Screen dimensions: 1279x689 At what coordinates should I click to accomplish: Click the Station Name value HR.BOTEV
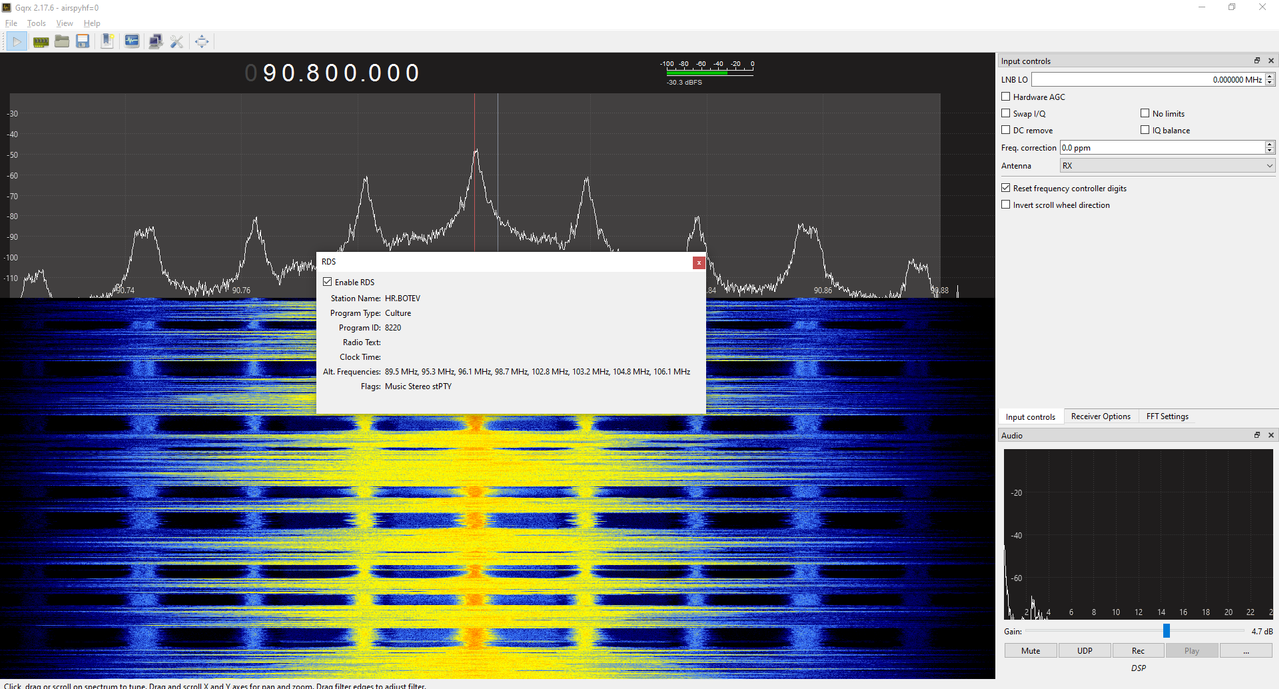tap(402, 298)
